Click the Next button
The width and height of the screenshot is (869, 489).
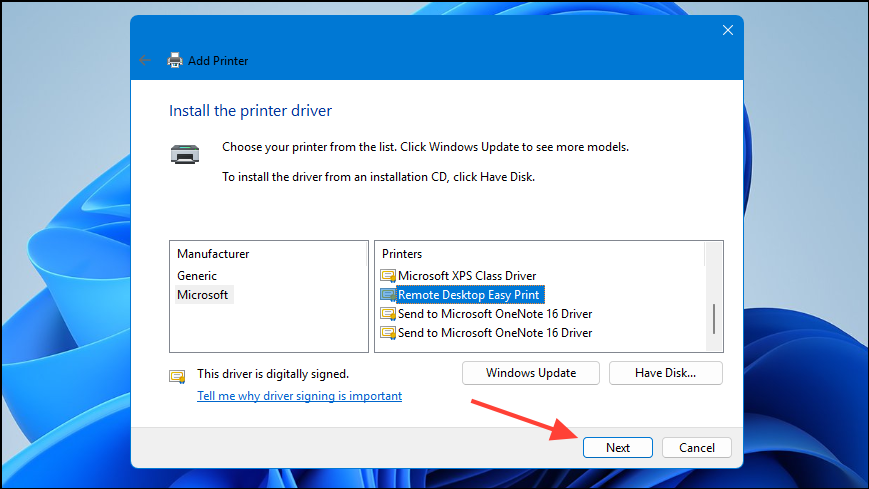(x=617, y=447)
